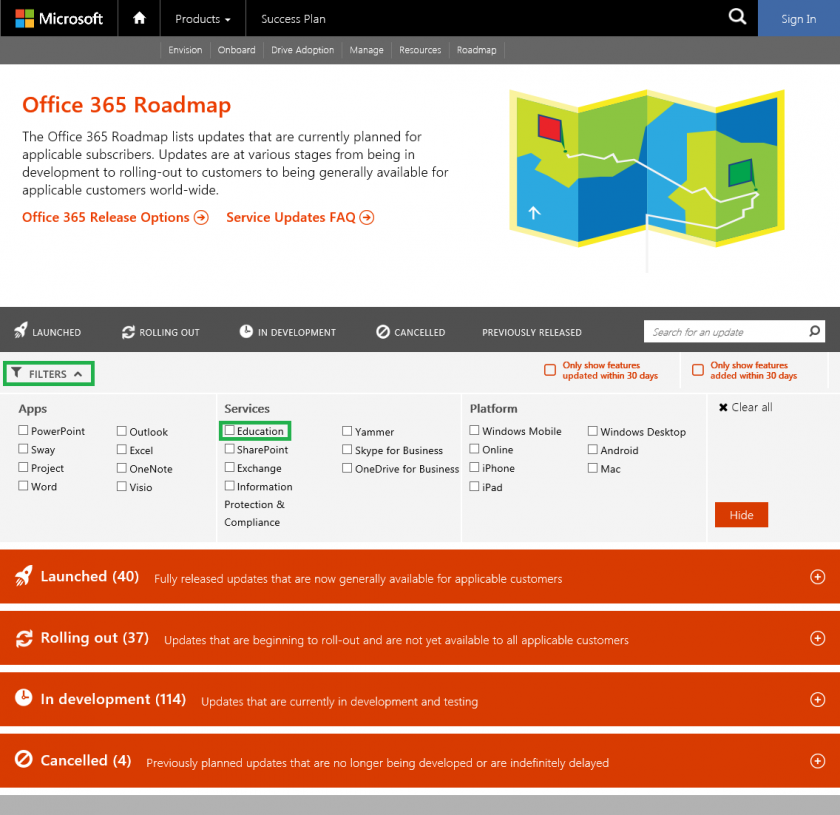The image size is (840, 815).
Task: Check the iPad platform filter
Action: 474,486
